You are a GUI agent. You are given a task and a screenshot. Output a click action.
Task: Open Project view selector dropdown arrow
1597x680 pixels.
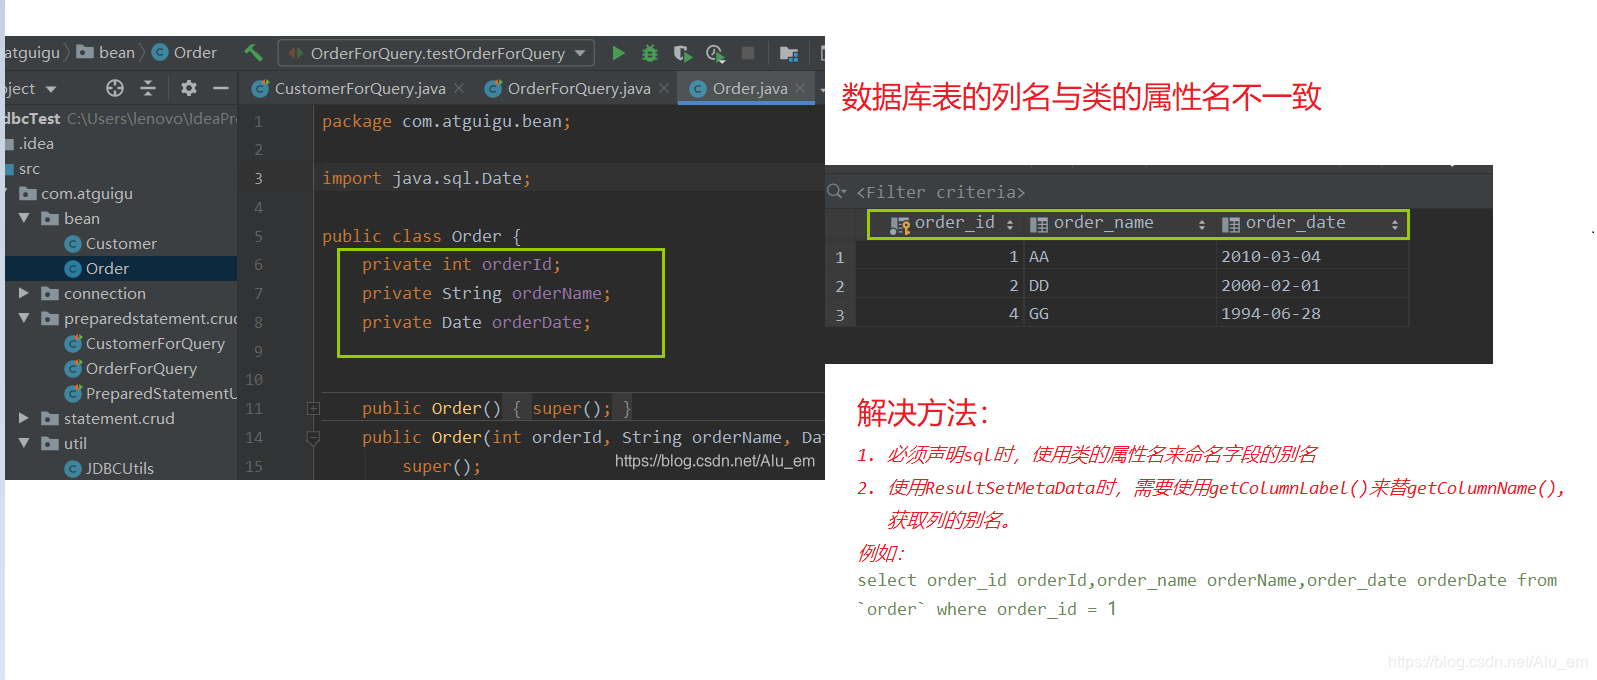51,89
